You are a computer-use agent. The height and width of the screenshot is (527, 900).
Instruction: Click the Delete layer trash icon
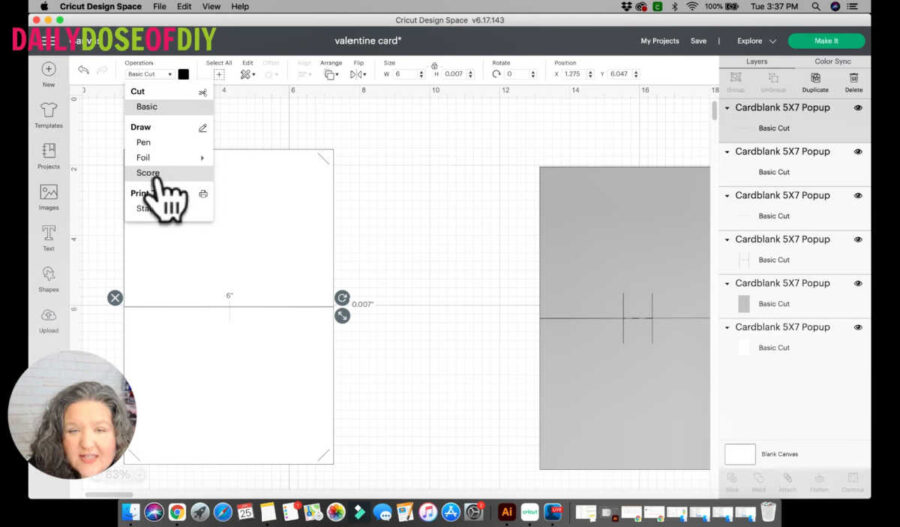(854, 78)
